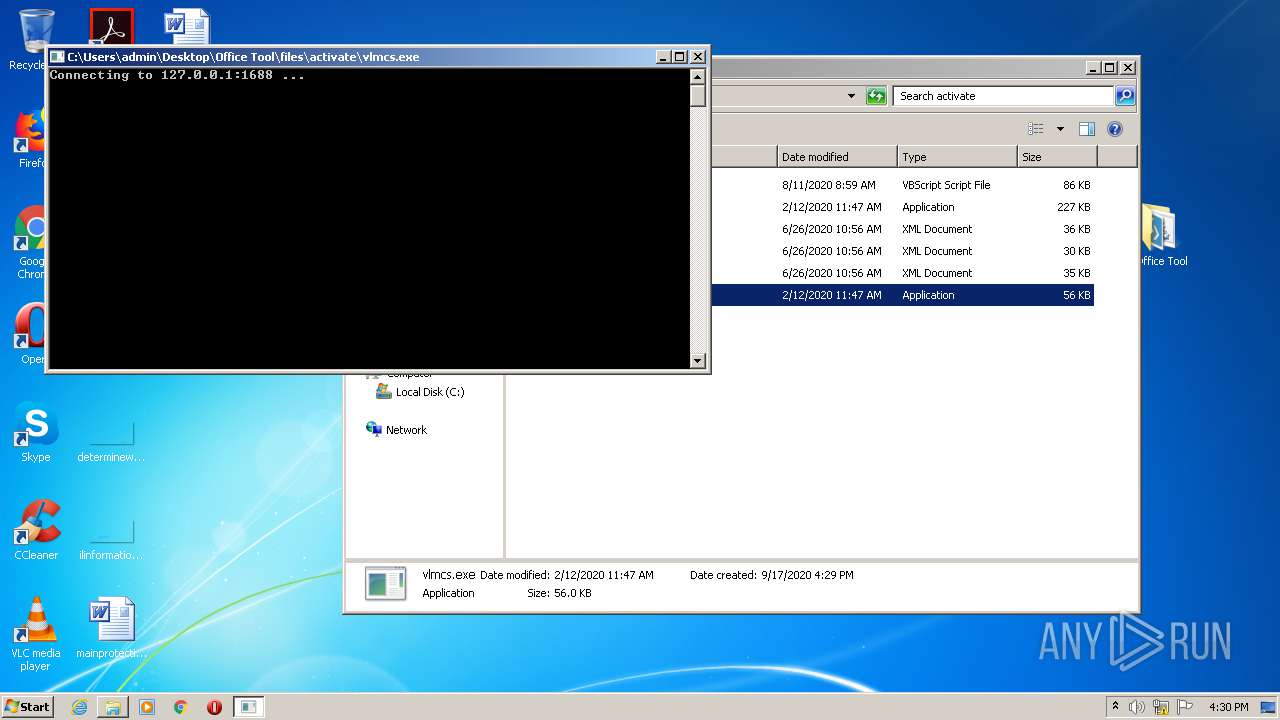Sort by Size column header
This screenshot has width=1280, height=720.
[x=1057, y=157]
